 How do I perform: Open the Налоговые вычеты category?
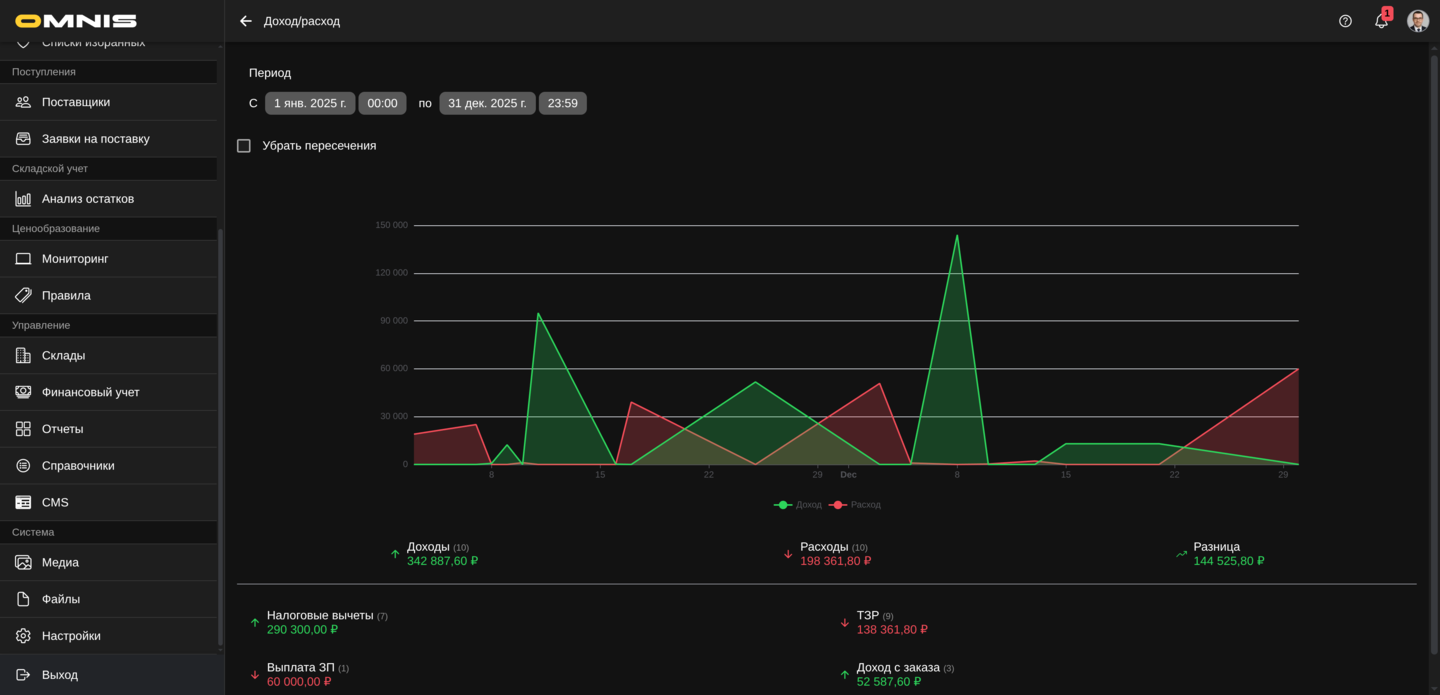pos(319,616)
